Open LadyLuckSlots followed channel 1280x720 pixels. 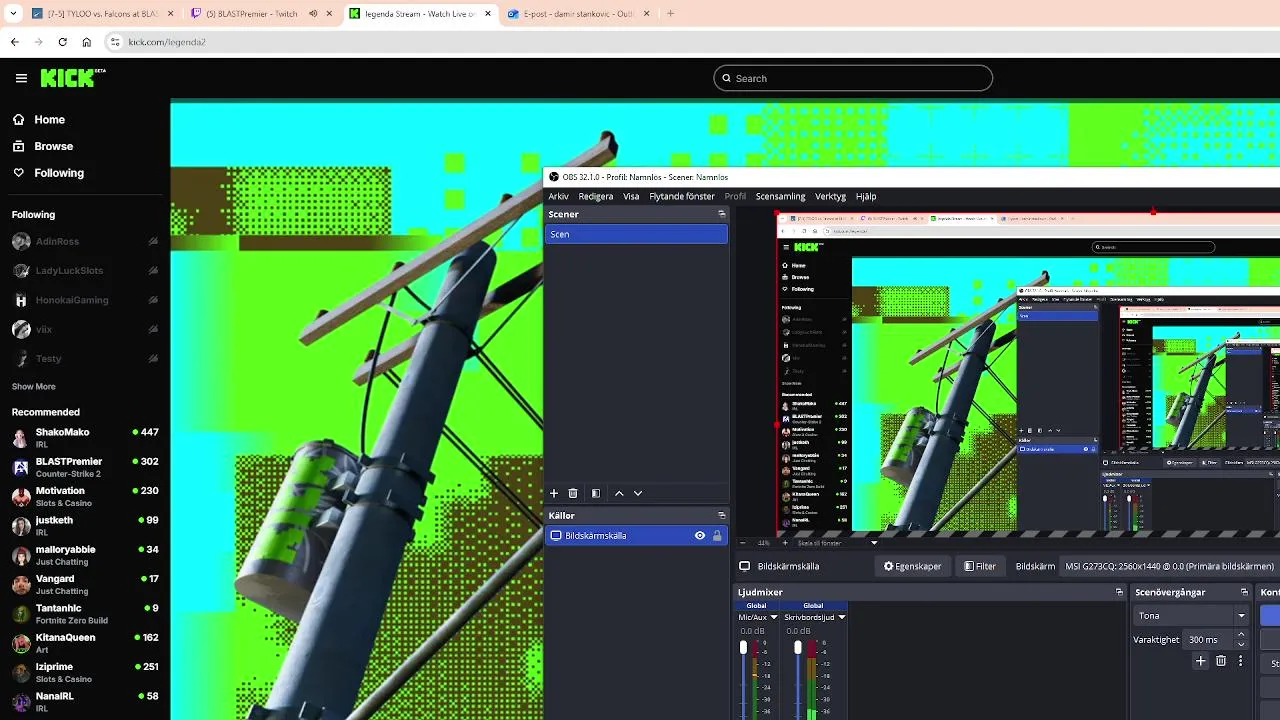click(x=85, y=270)
